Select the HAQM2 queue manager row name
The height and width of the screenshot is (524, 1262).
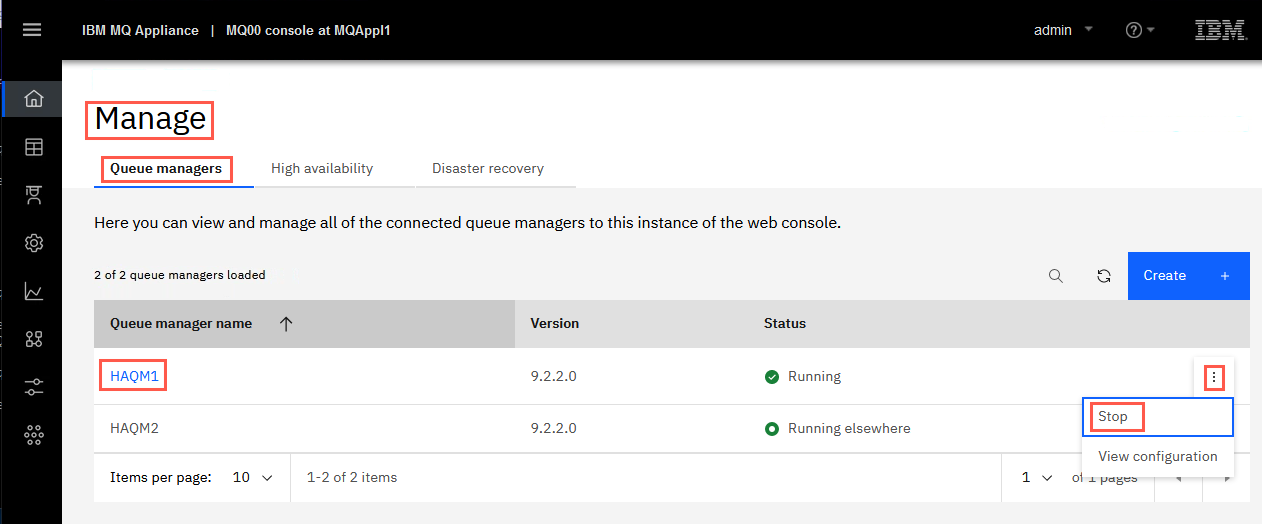pyautogui.click(x=134, y=428)
